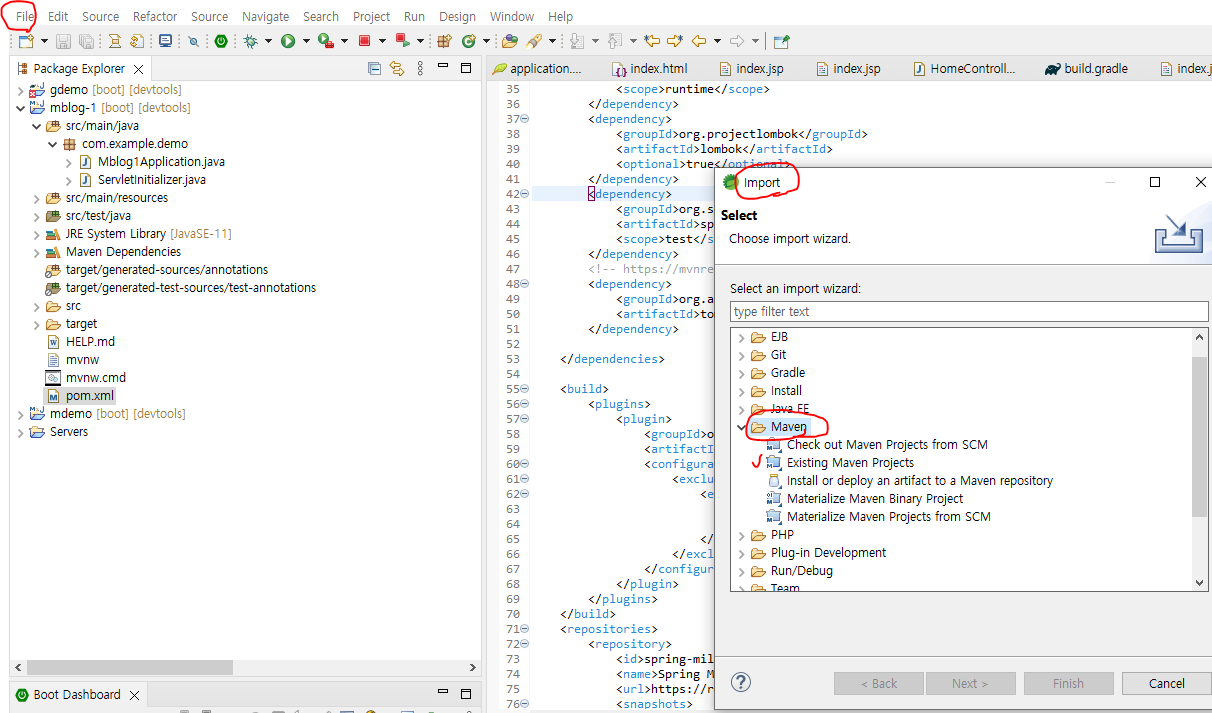Click the Boot Dashboard green power toolbar icon
The height and width of the screenshot is (713, 1212).
[x=221, y=41]
